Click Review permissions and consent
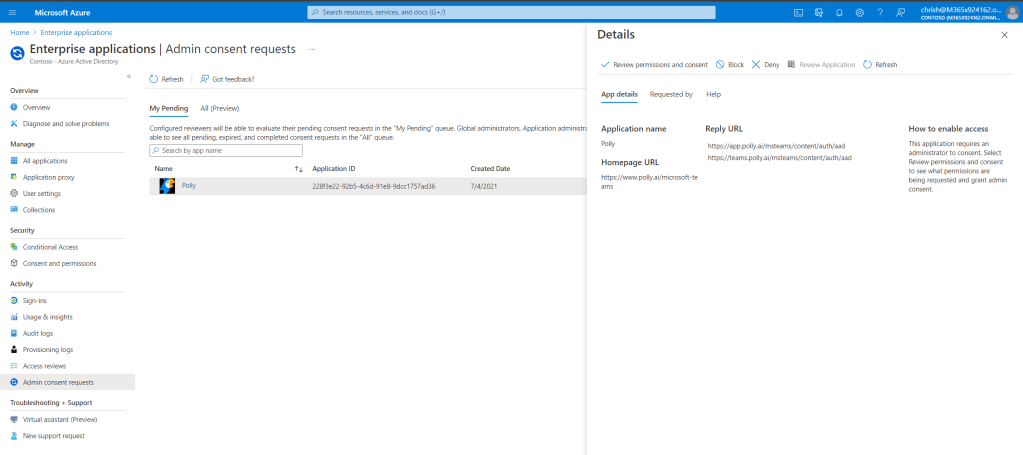The image size is (1023, 455). coord(654,64)
